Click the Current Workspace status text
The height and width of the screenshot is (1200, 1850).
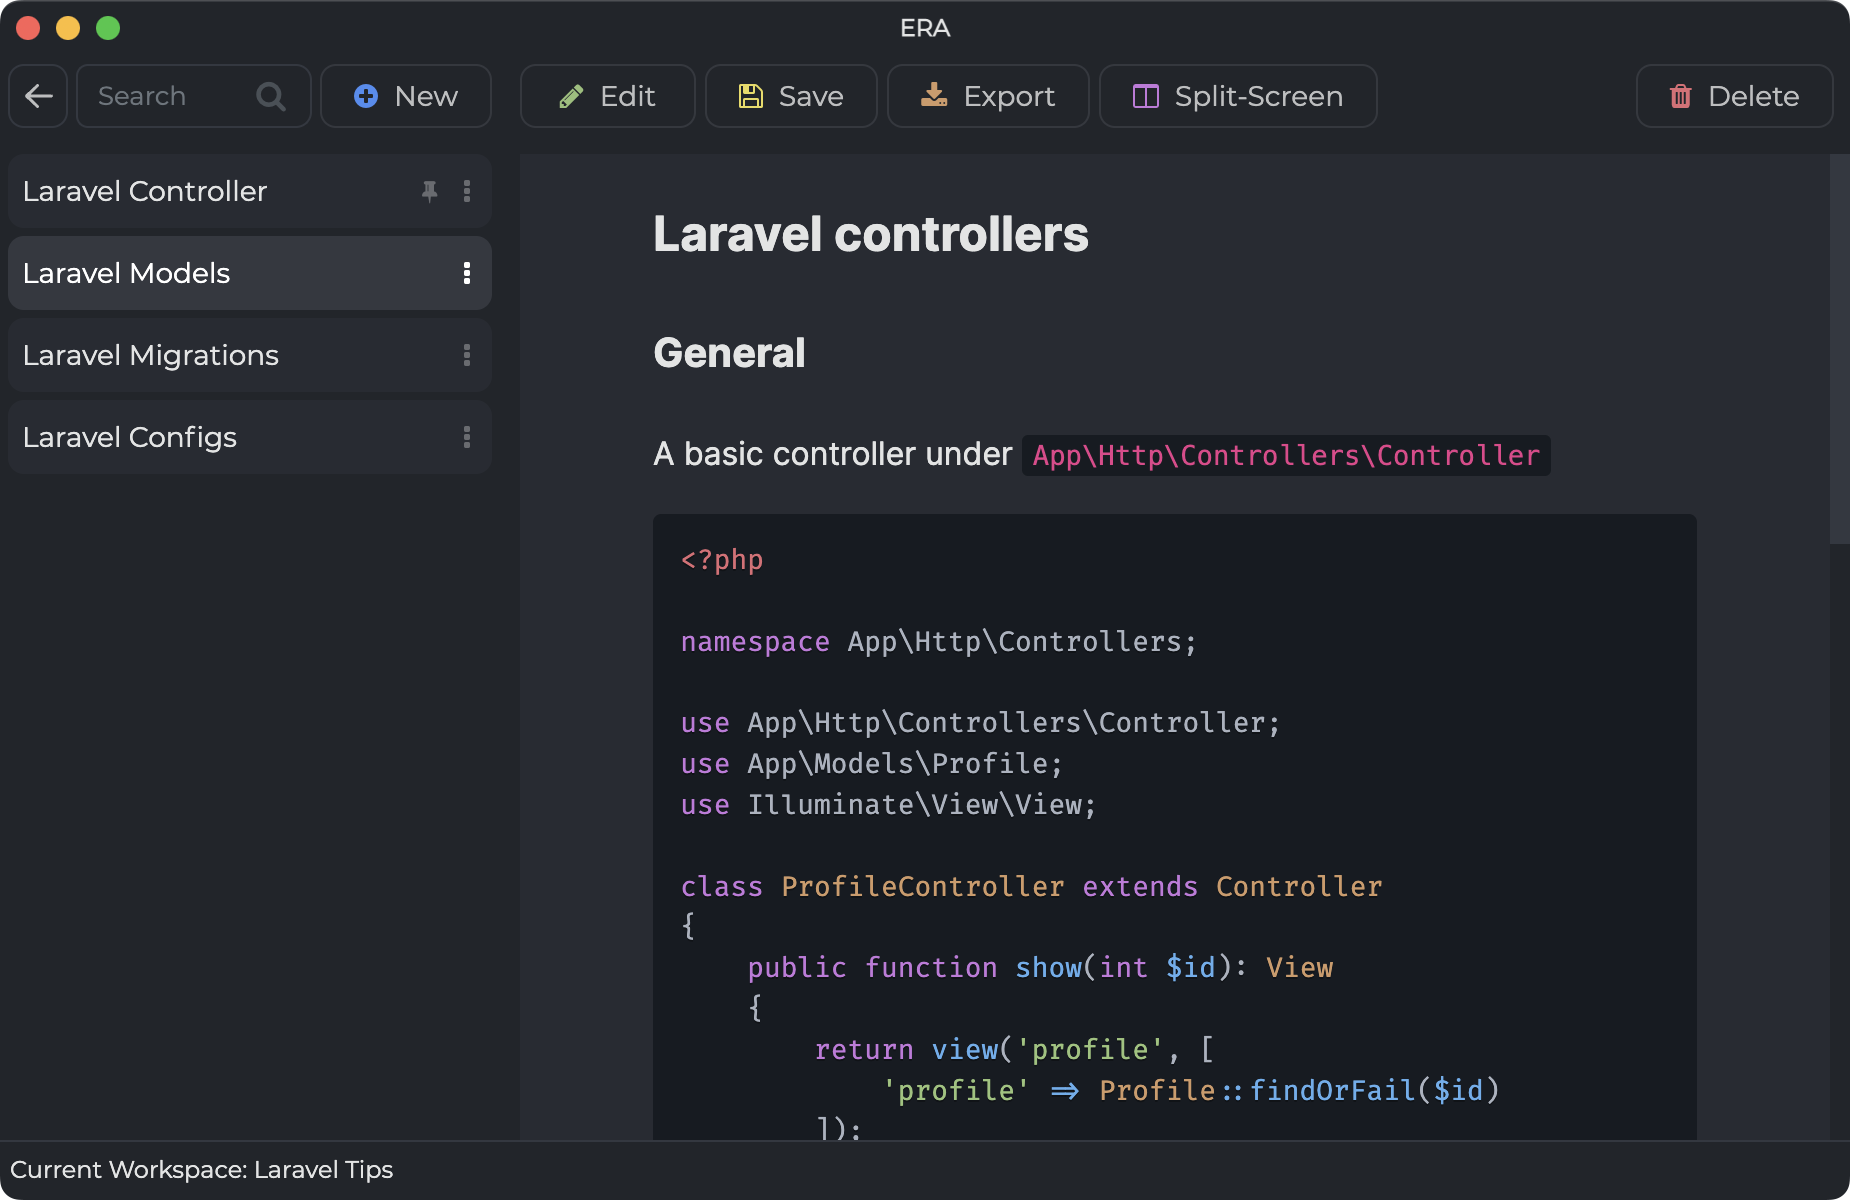[x=201, y=1169]
